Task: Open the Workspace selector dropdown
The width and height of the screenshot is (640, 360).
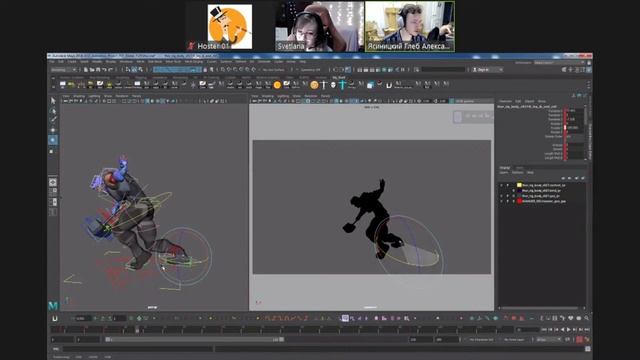Action: point(559,62)
